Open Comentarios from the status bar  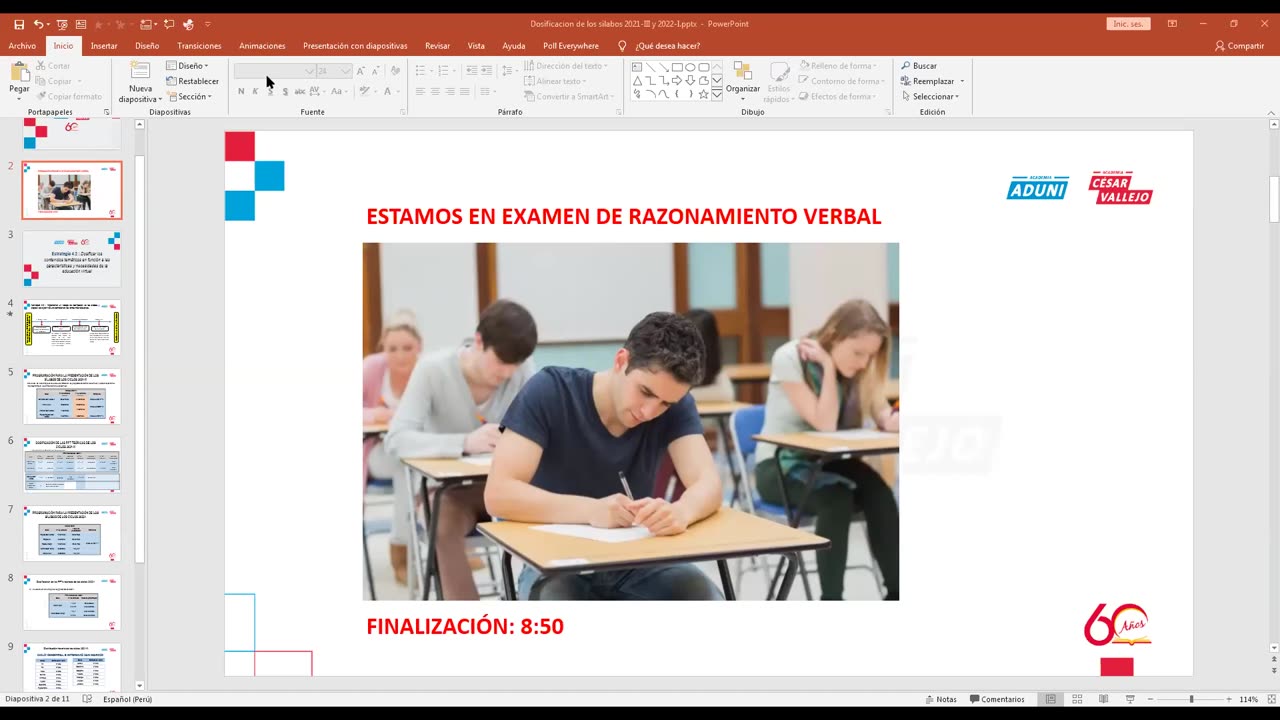pos(996,699)
